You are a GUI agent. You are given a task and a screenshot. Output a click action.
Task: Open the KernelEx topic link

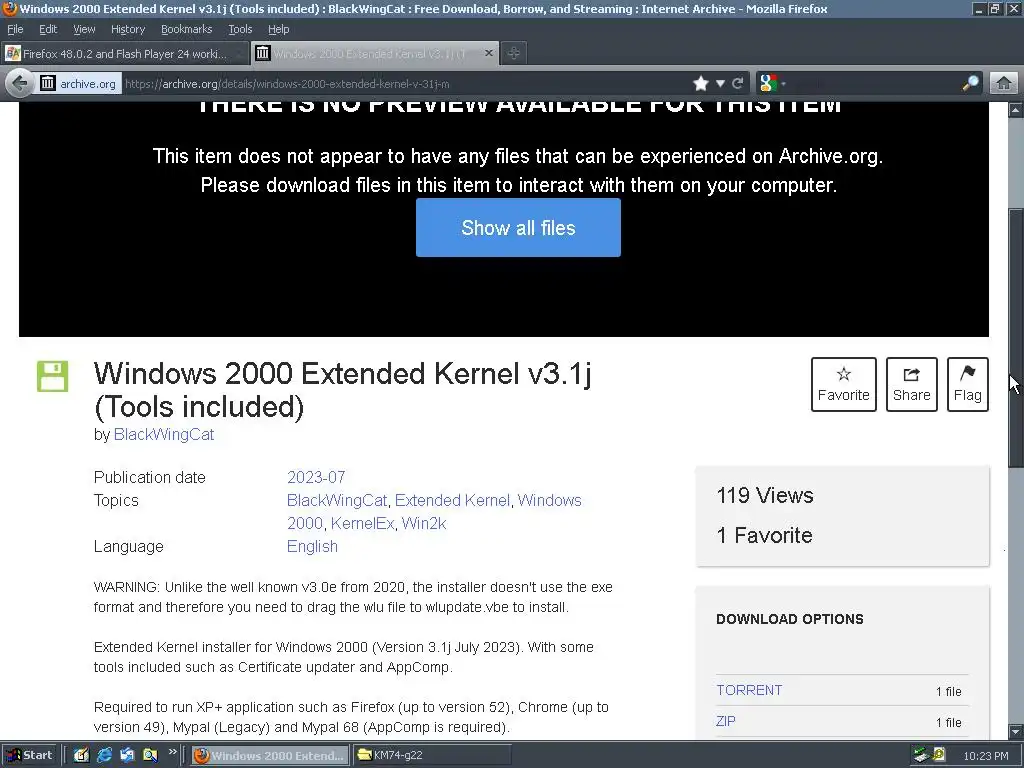click(x=362, y=523)
